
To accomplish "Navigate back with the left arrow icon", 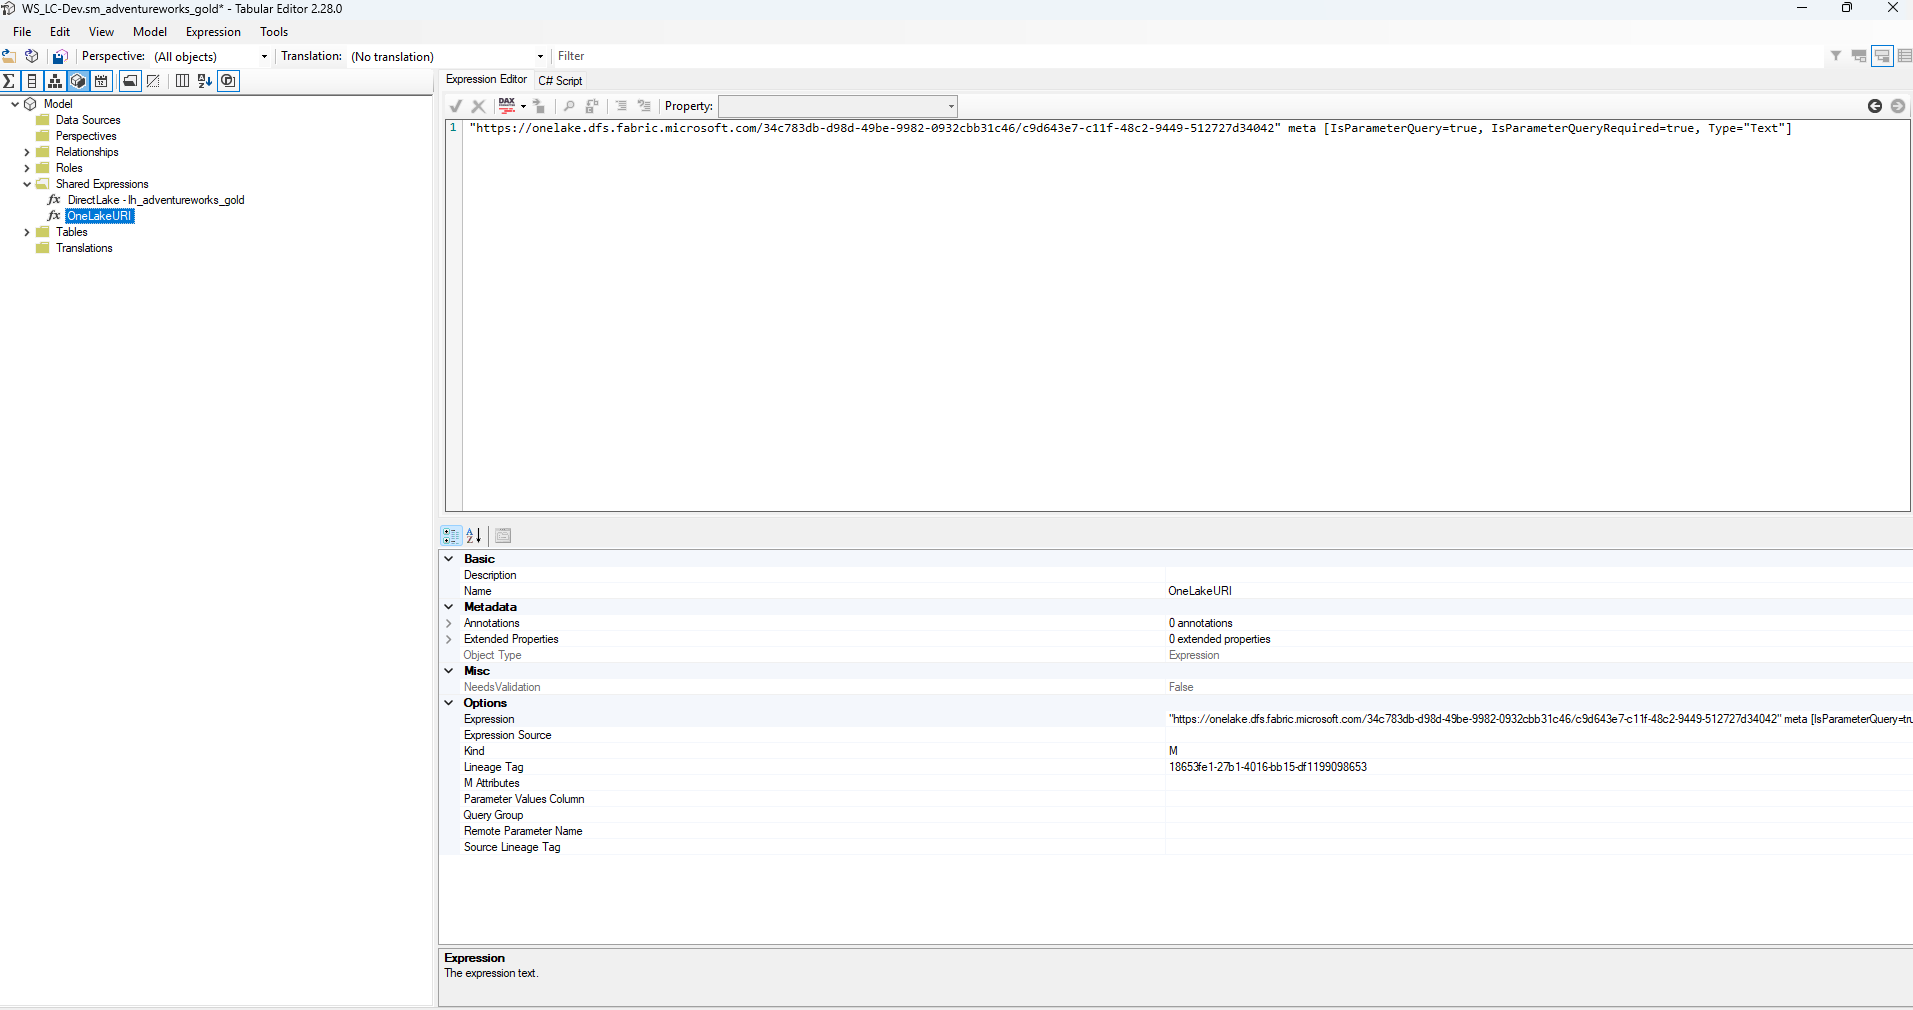I will coord(1875,106).
